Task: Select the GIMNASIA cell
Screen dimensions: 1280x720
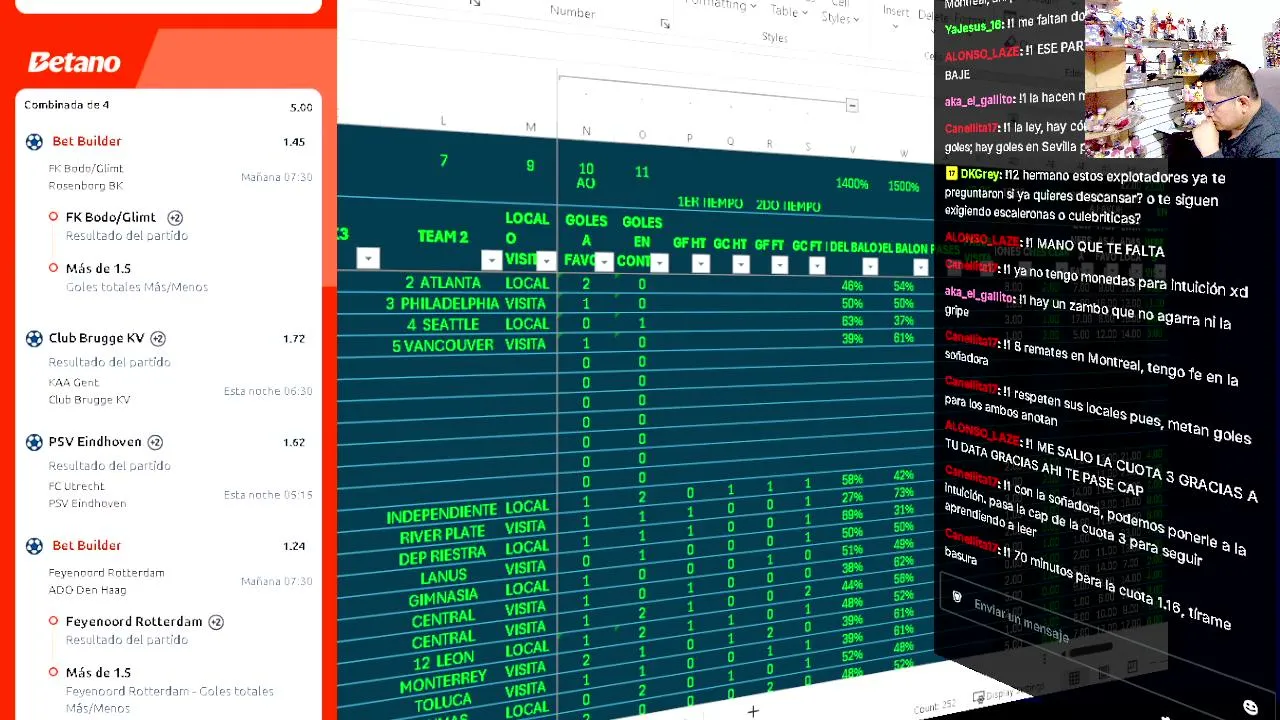Action: (443, 598)
